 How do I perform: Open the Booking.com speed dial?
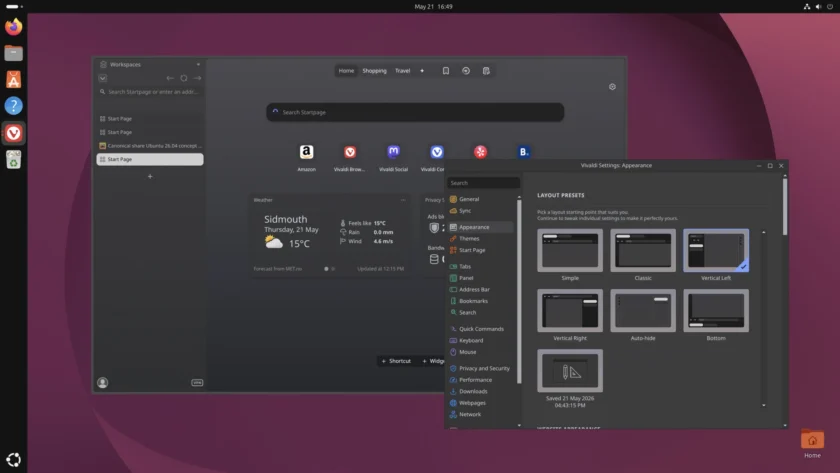tap(524, 152)
